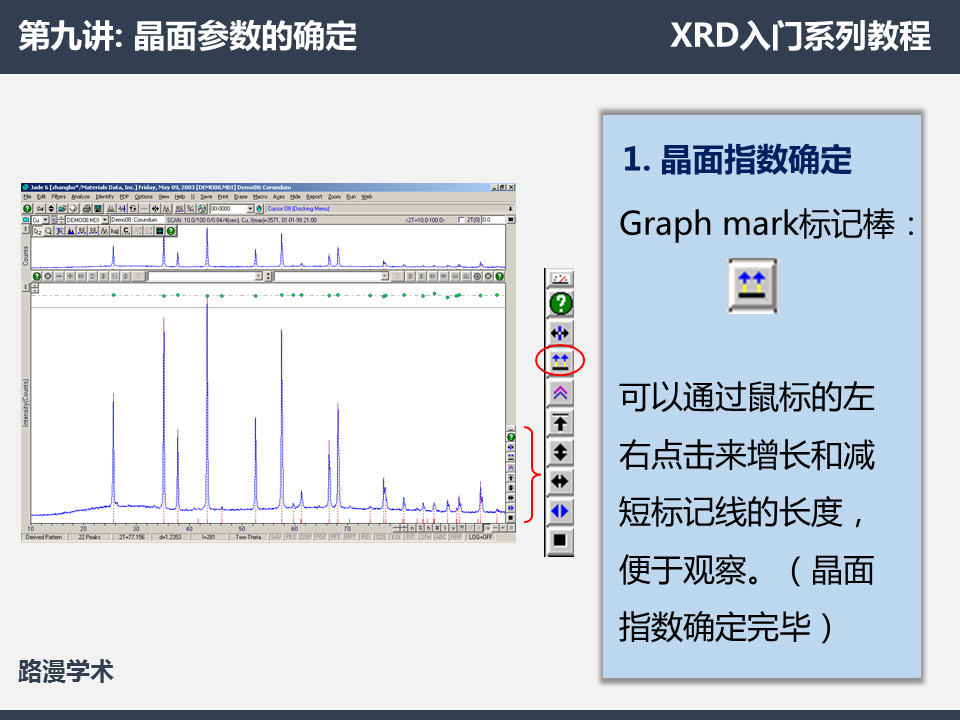Screen dimensions: 960x720
Task: Click the 2T=77.156 status bar value
Action: click(132, 537)
